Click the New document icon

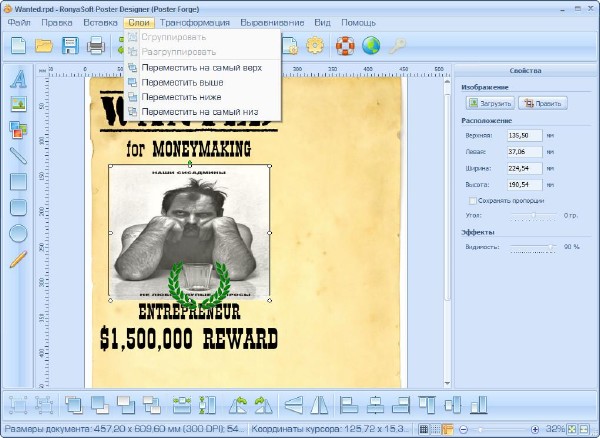(x=18, y=45)
